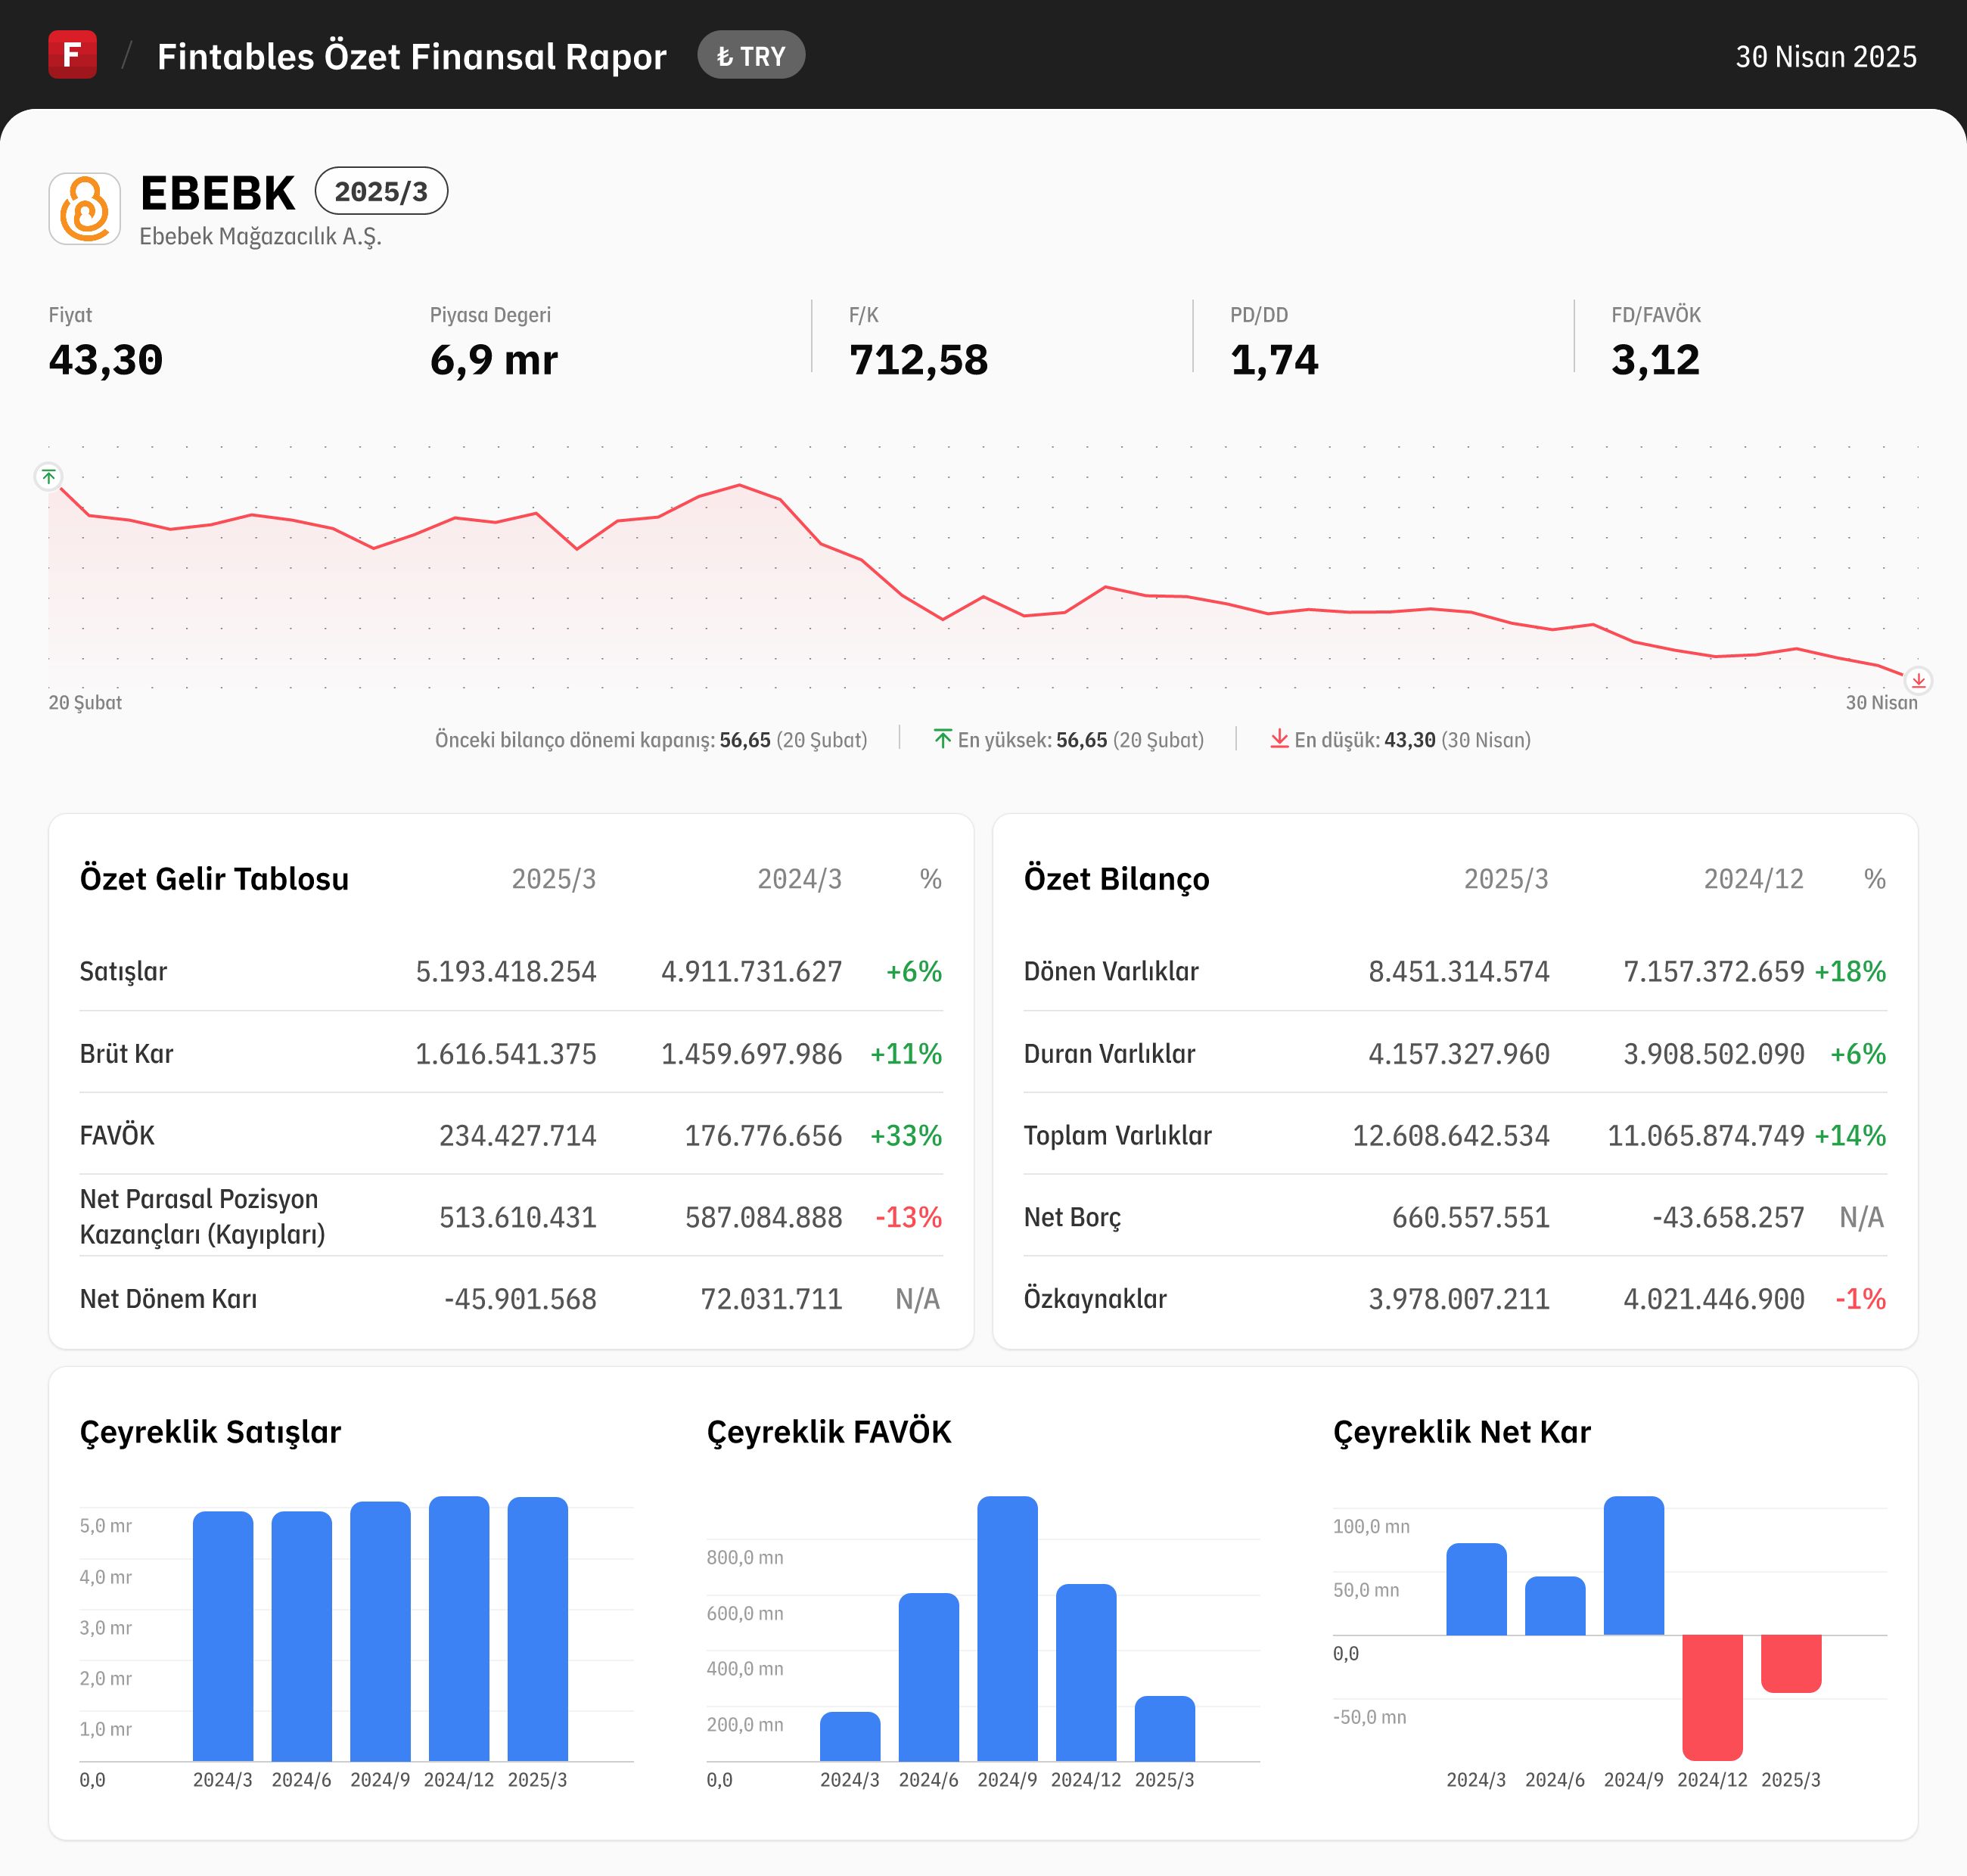
Task: Click Özkaynaklar -1% change
Action: coord(1860,1299)
